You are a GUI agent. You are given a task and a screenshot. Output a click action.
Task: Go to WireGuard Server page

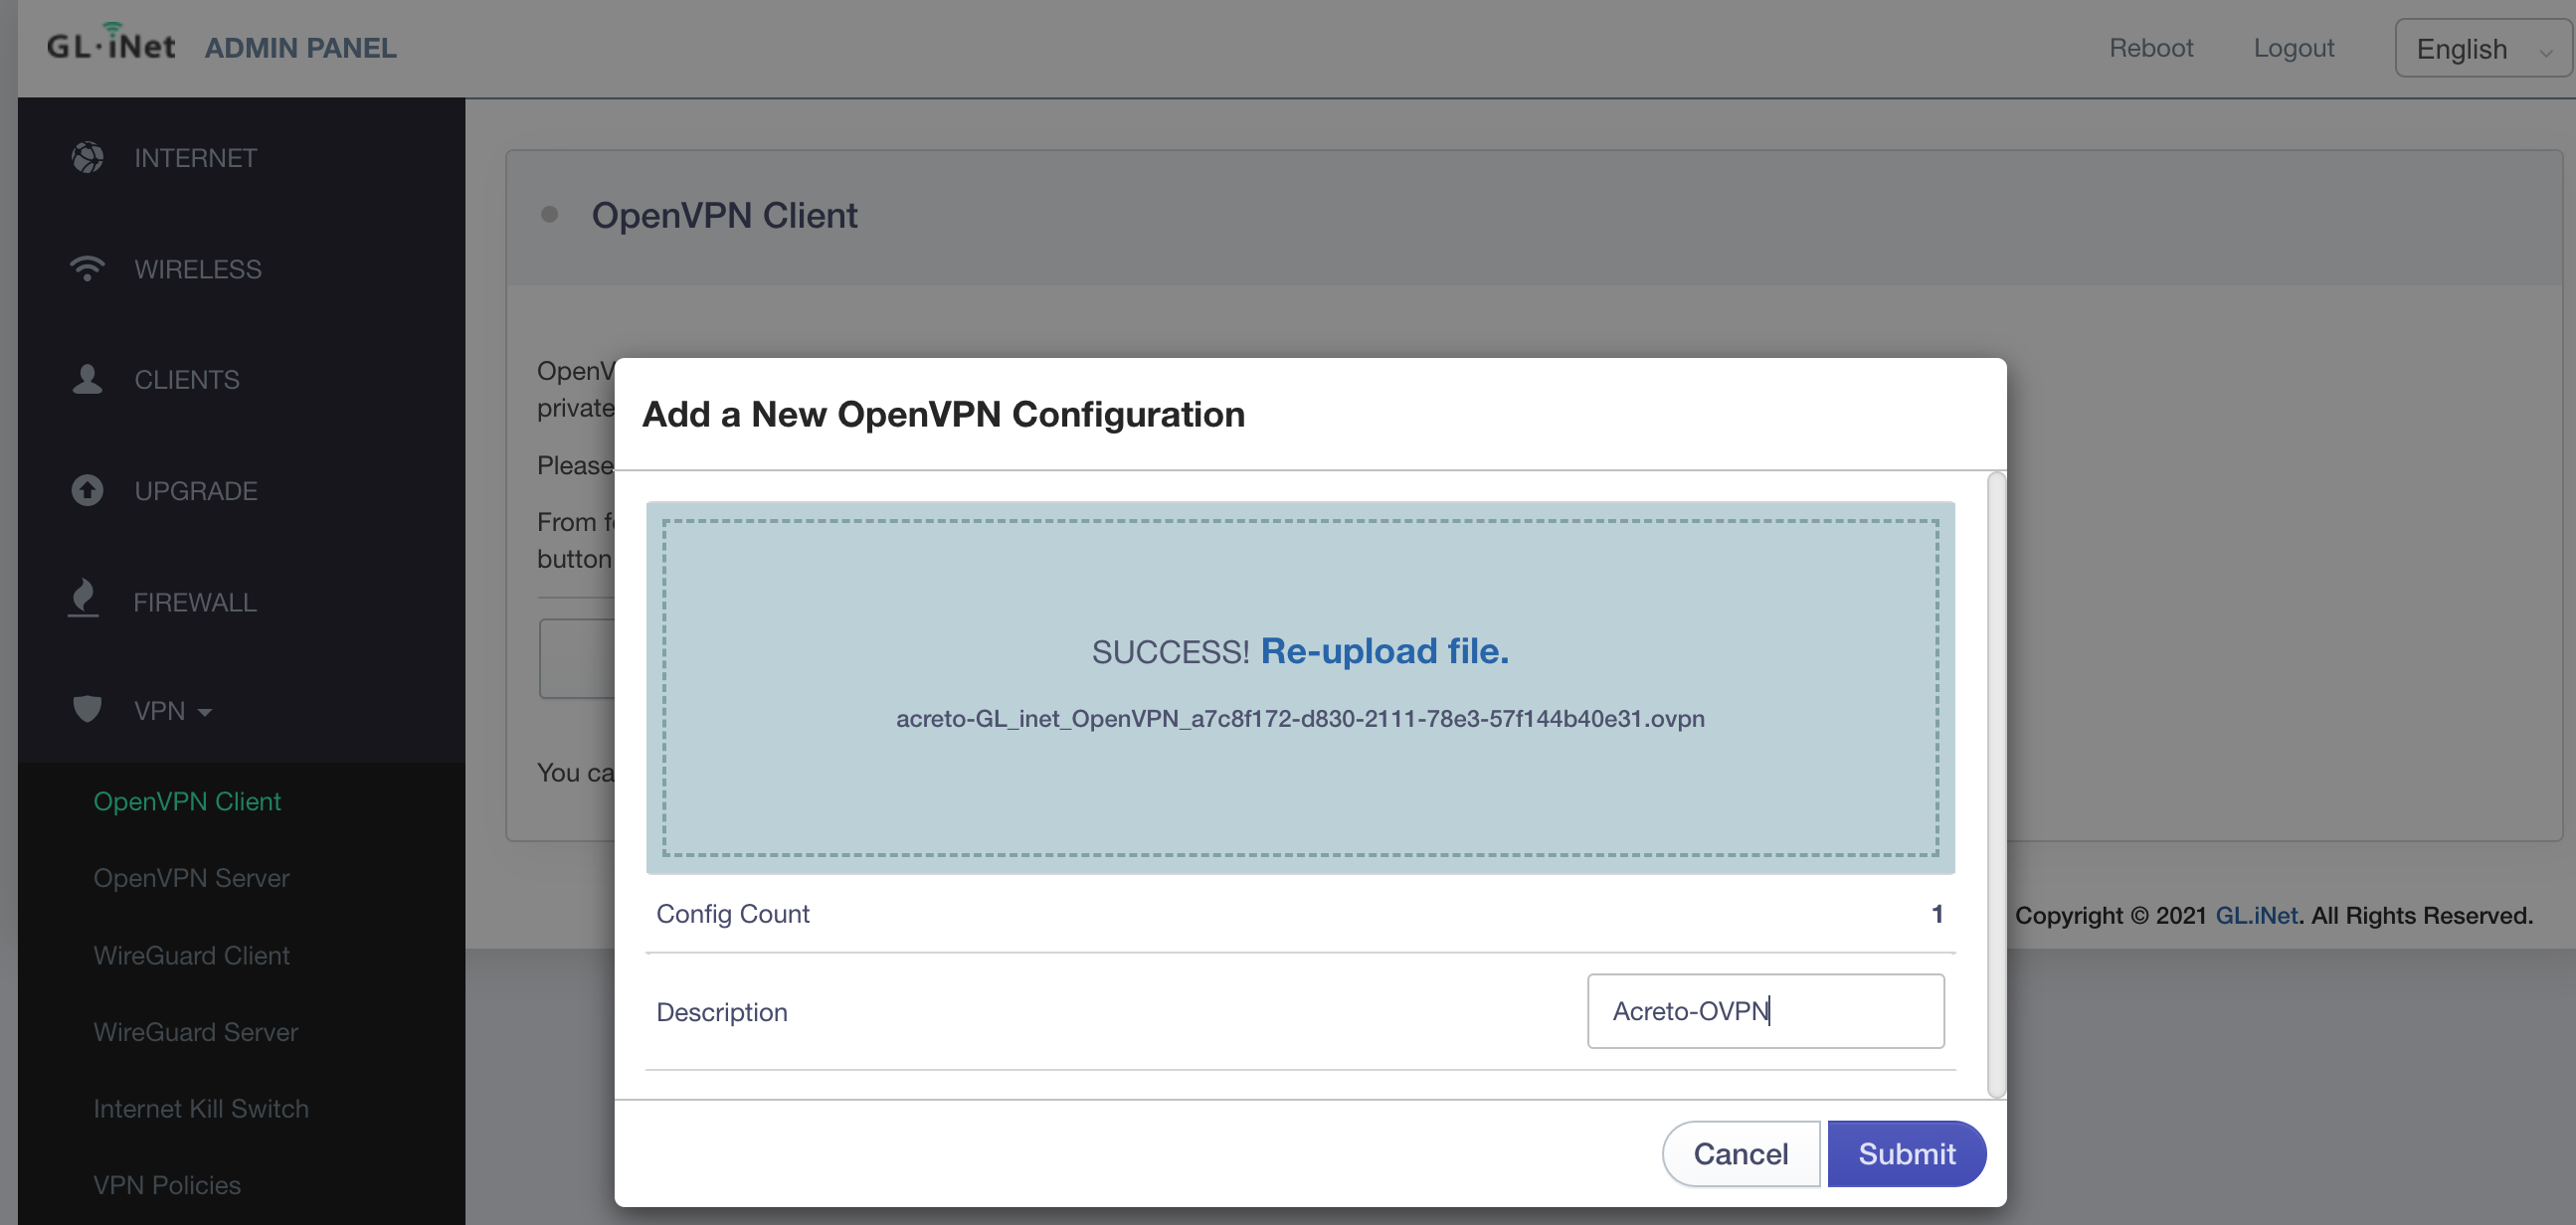point(195,1032)
